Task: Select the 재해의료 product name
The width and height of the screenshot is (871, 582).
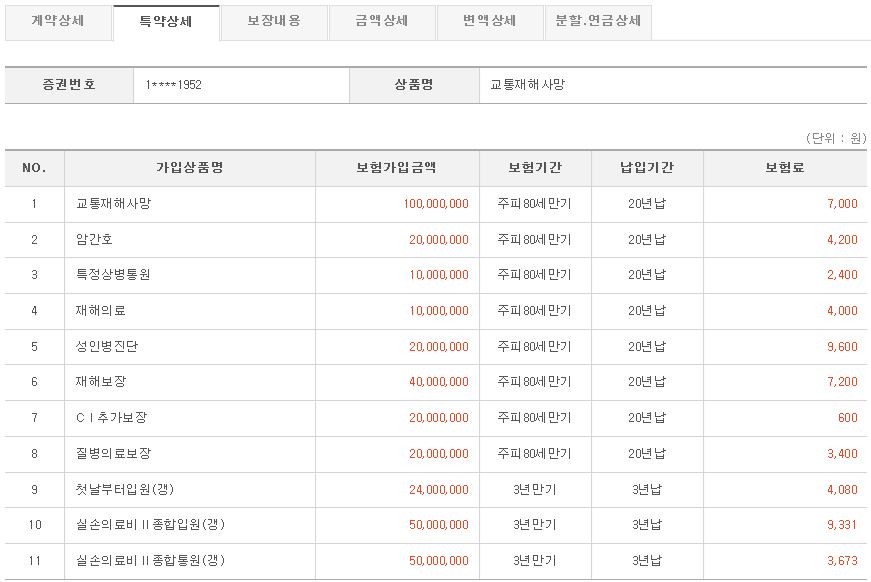Action: point(101,310)
